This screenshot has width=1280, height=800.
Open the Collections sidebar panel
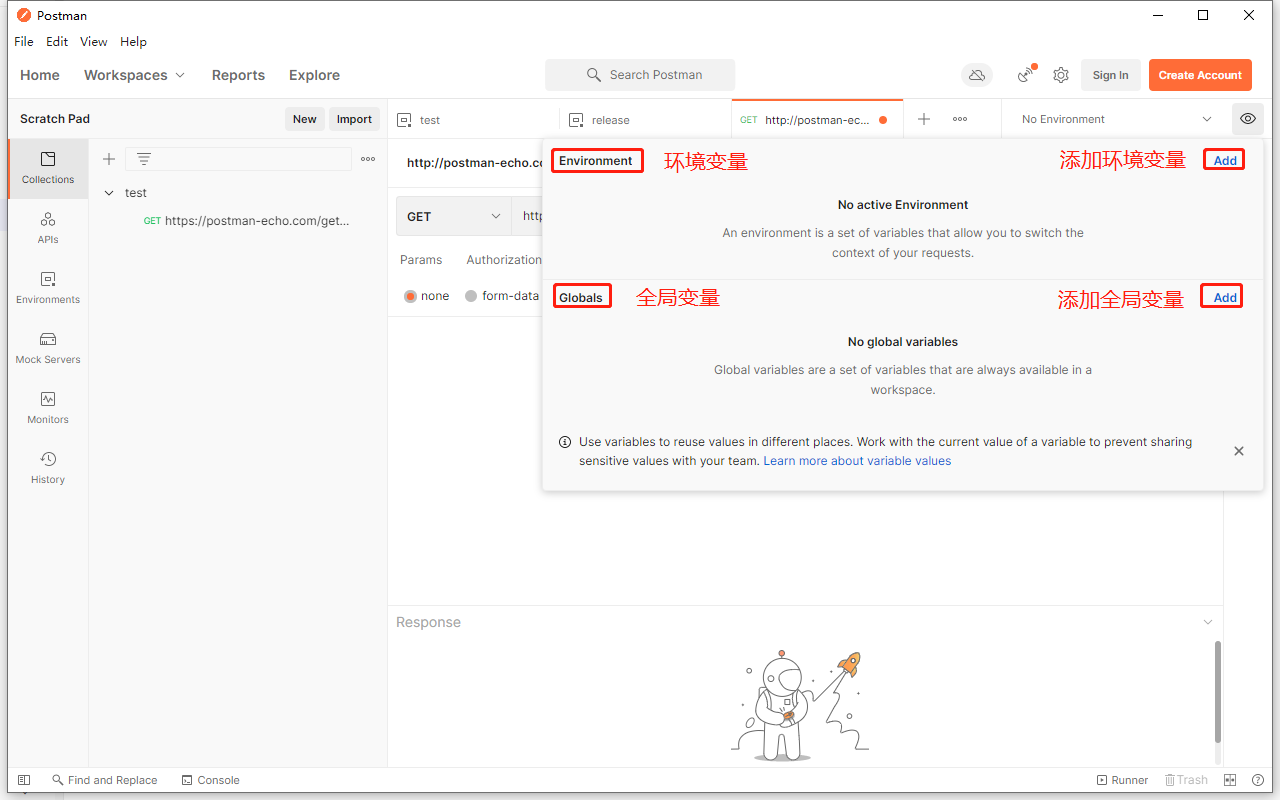point(48,168)
